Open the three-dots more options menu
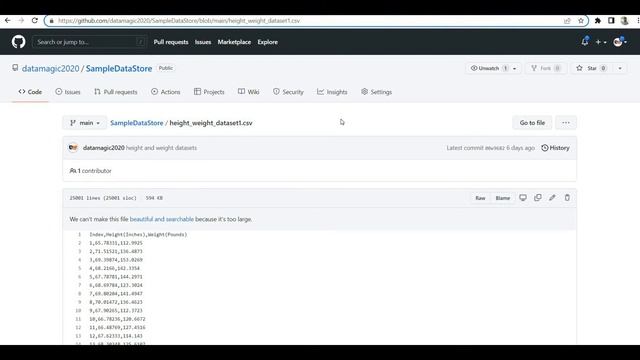Screen dimensions: 640x360 [x=566, y=123]
